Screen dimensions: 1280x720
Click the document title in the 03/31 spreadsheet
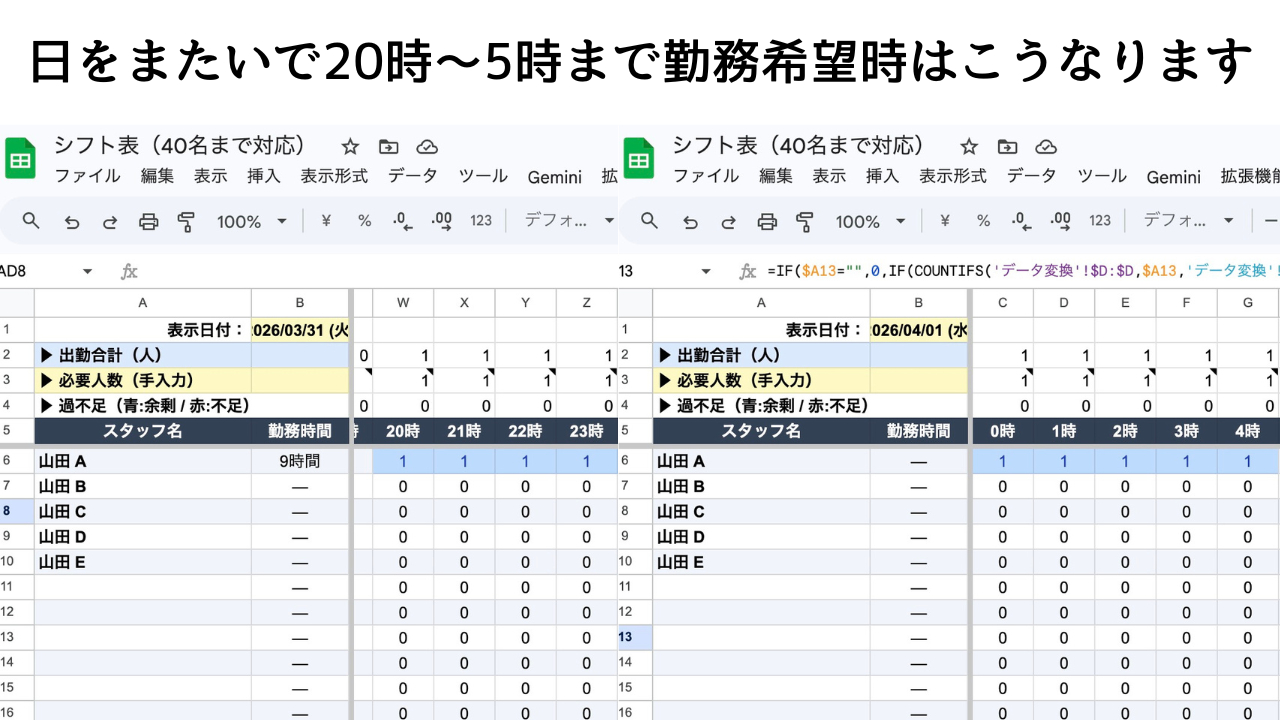[180, 146]
